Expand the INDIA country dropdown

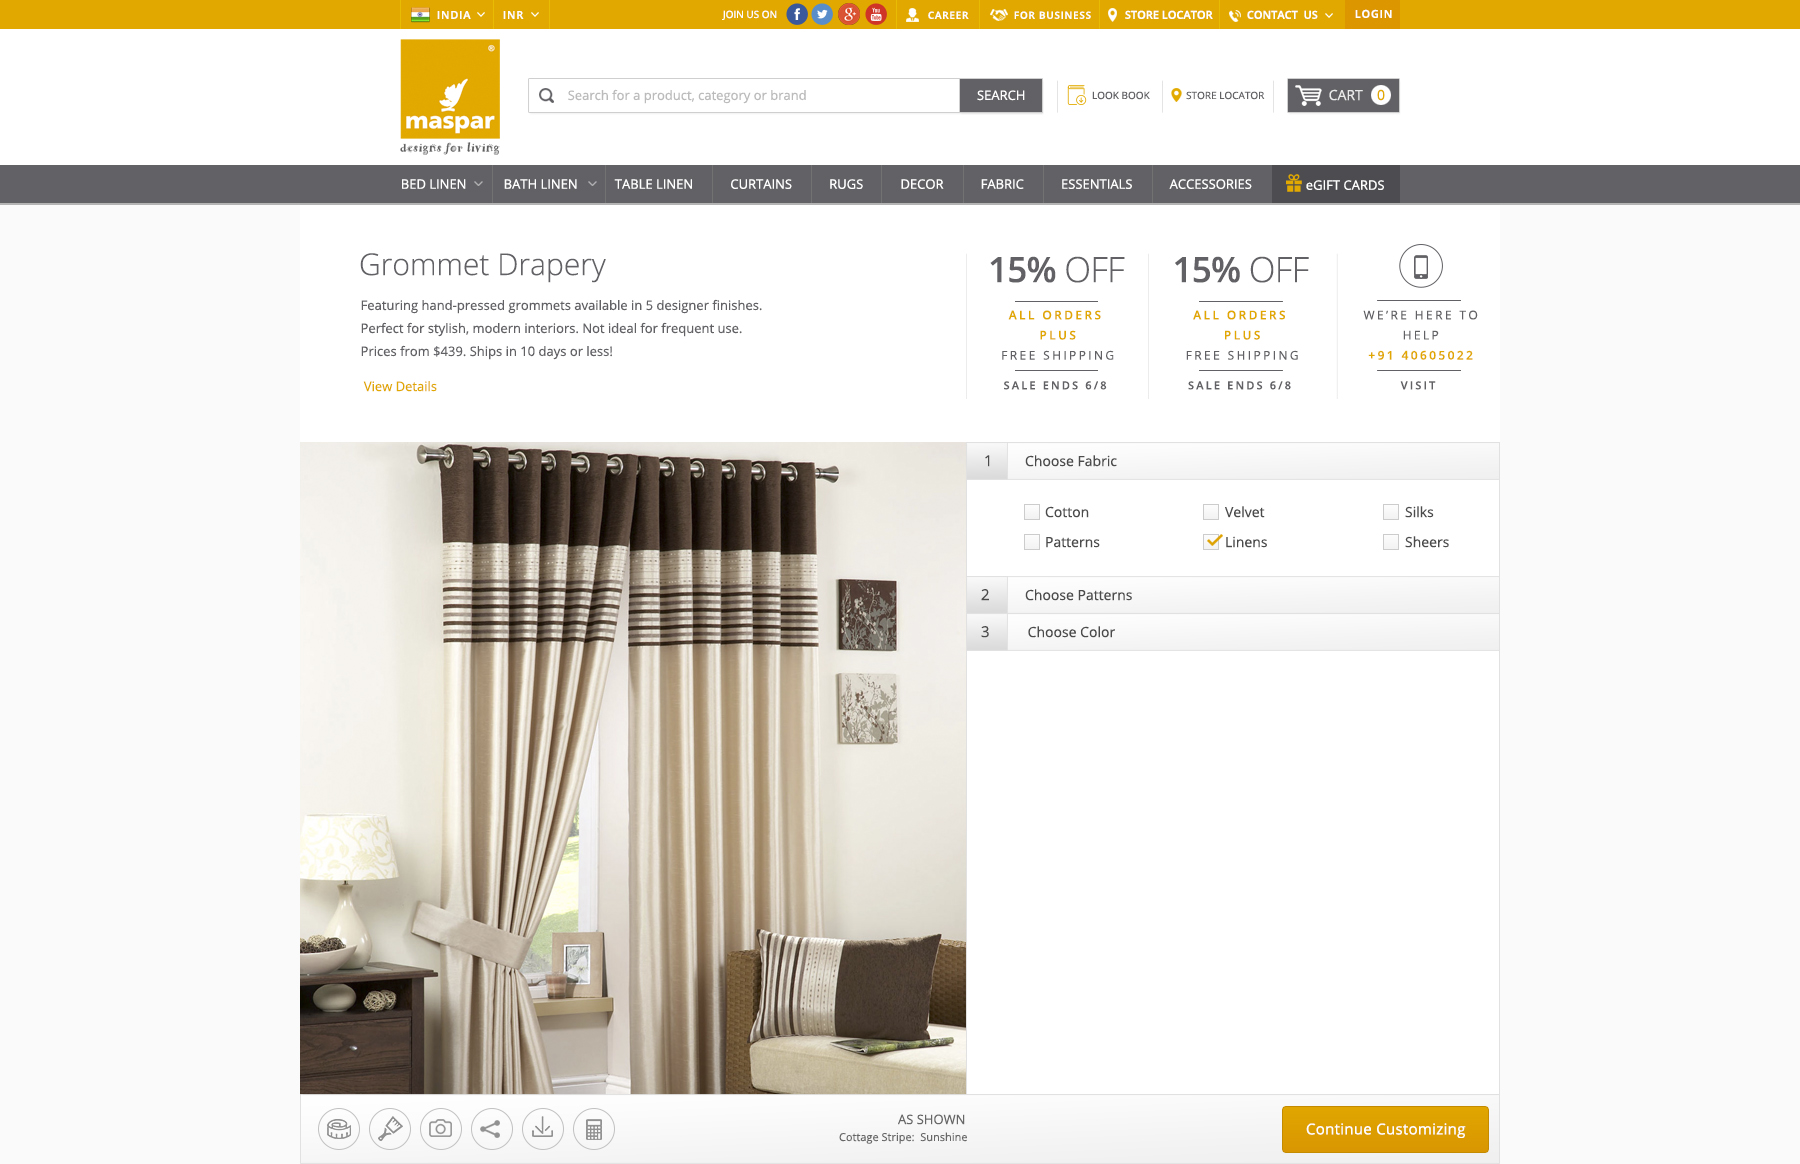tap(448, 15)
